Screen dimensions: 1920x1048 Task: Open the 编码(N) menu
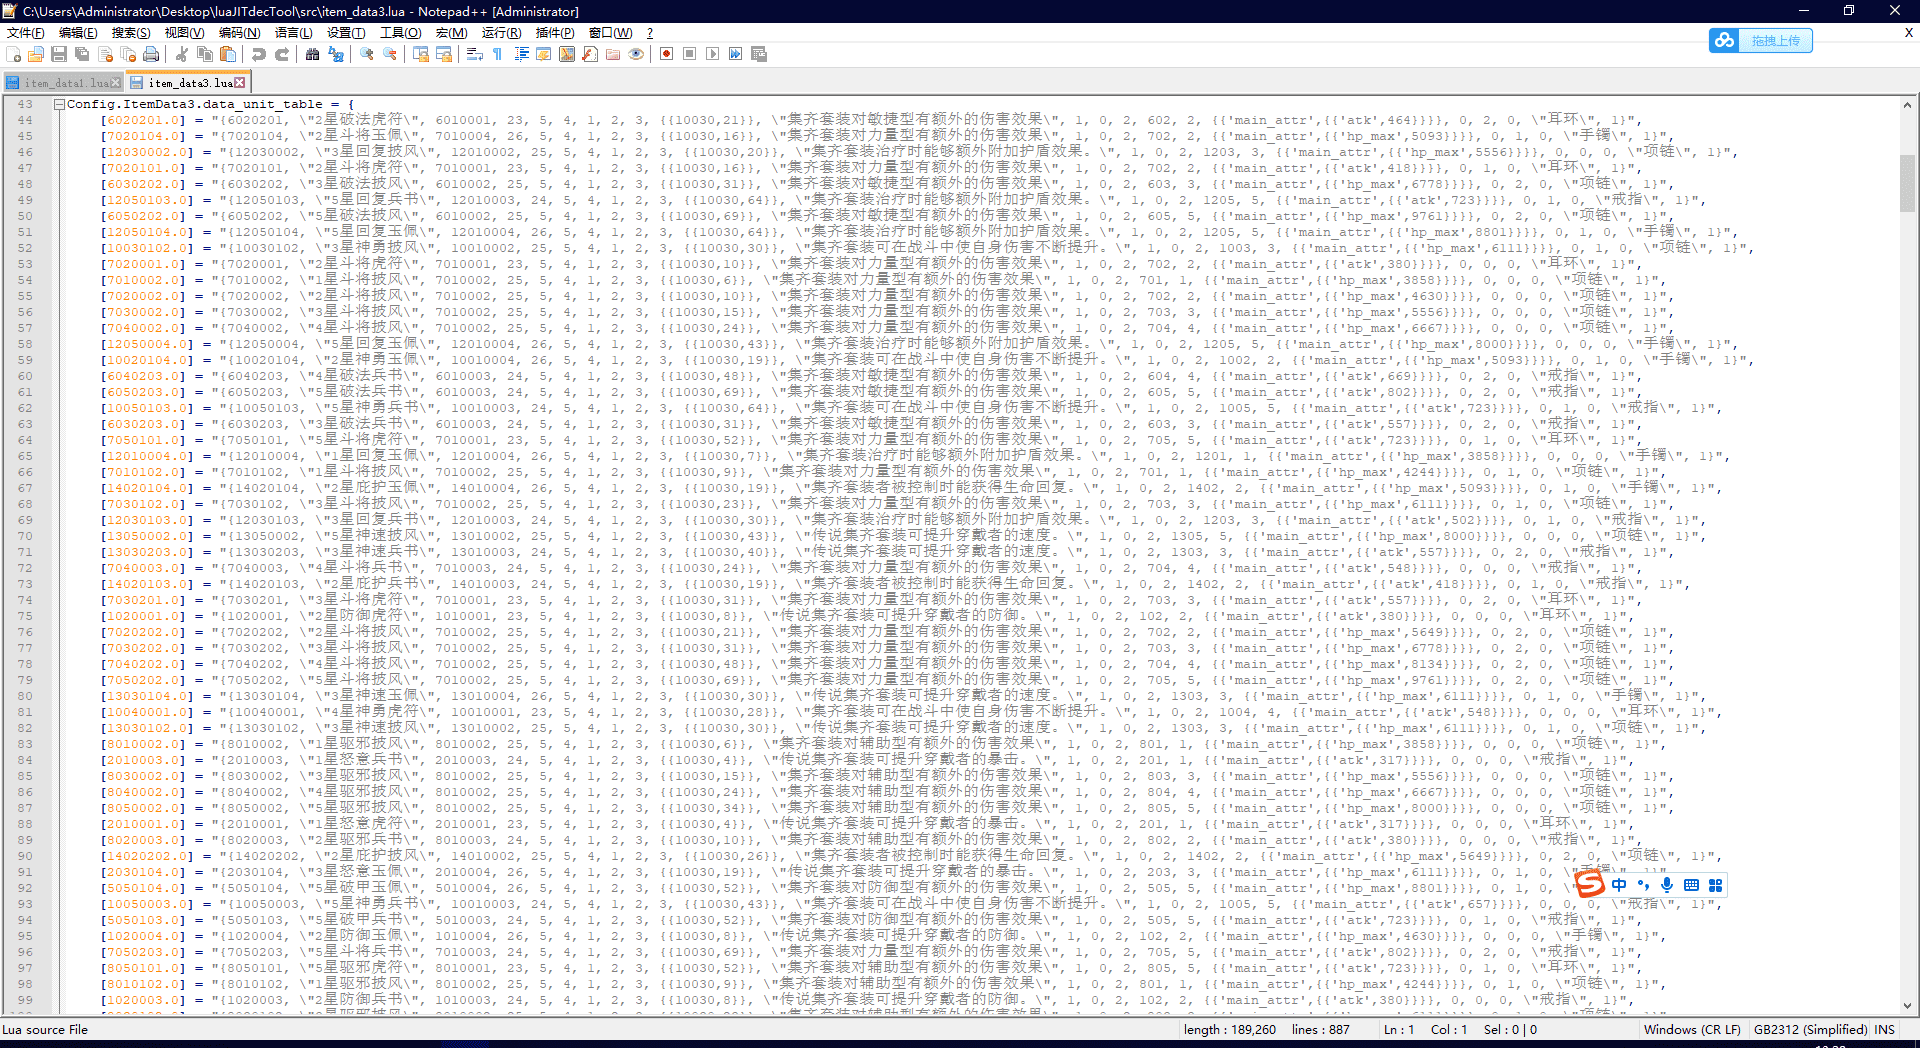[239, 33]
